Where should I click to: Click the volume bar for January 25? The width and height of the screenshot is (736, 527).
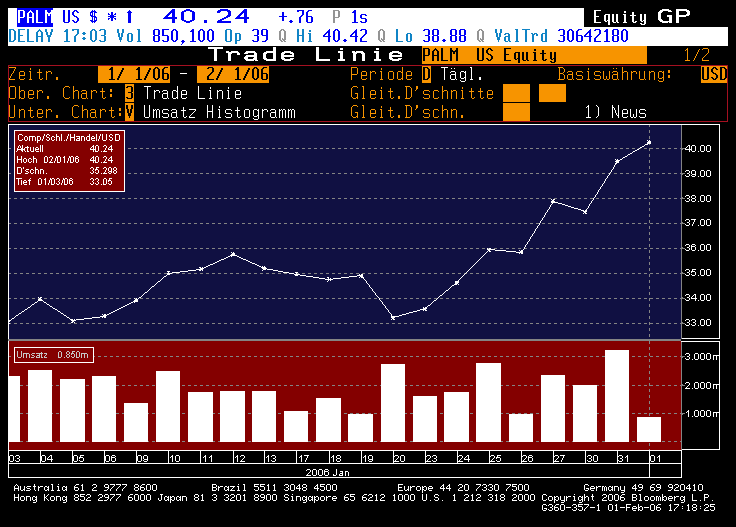[x=489, y=402]
